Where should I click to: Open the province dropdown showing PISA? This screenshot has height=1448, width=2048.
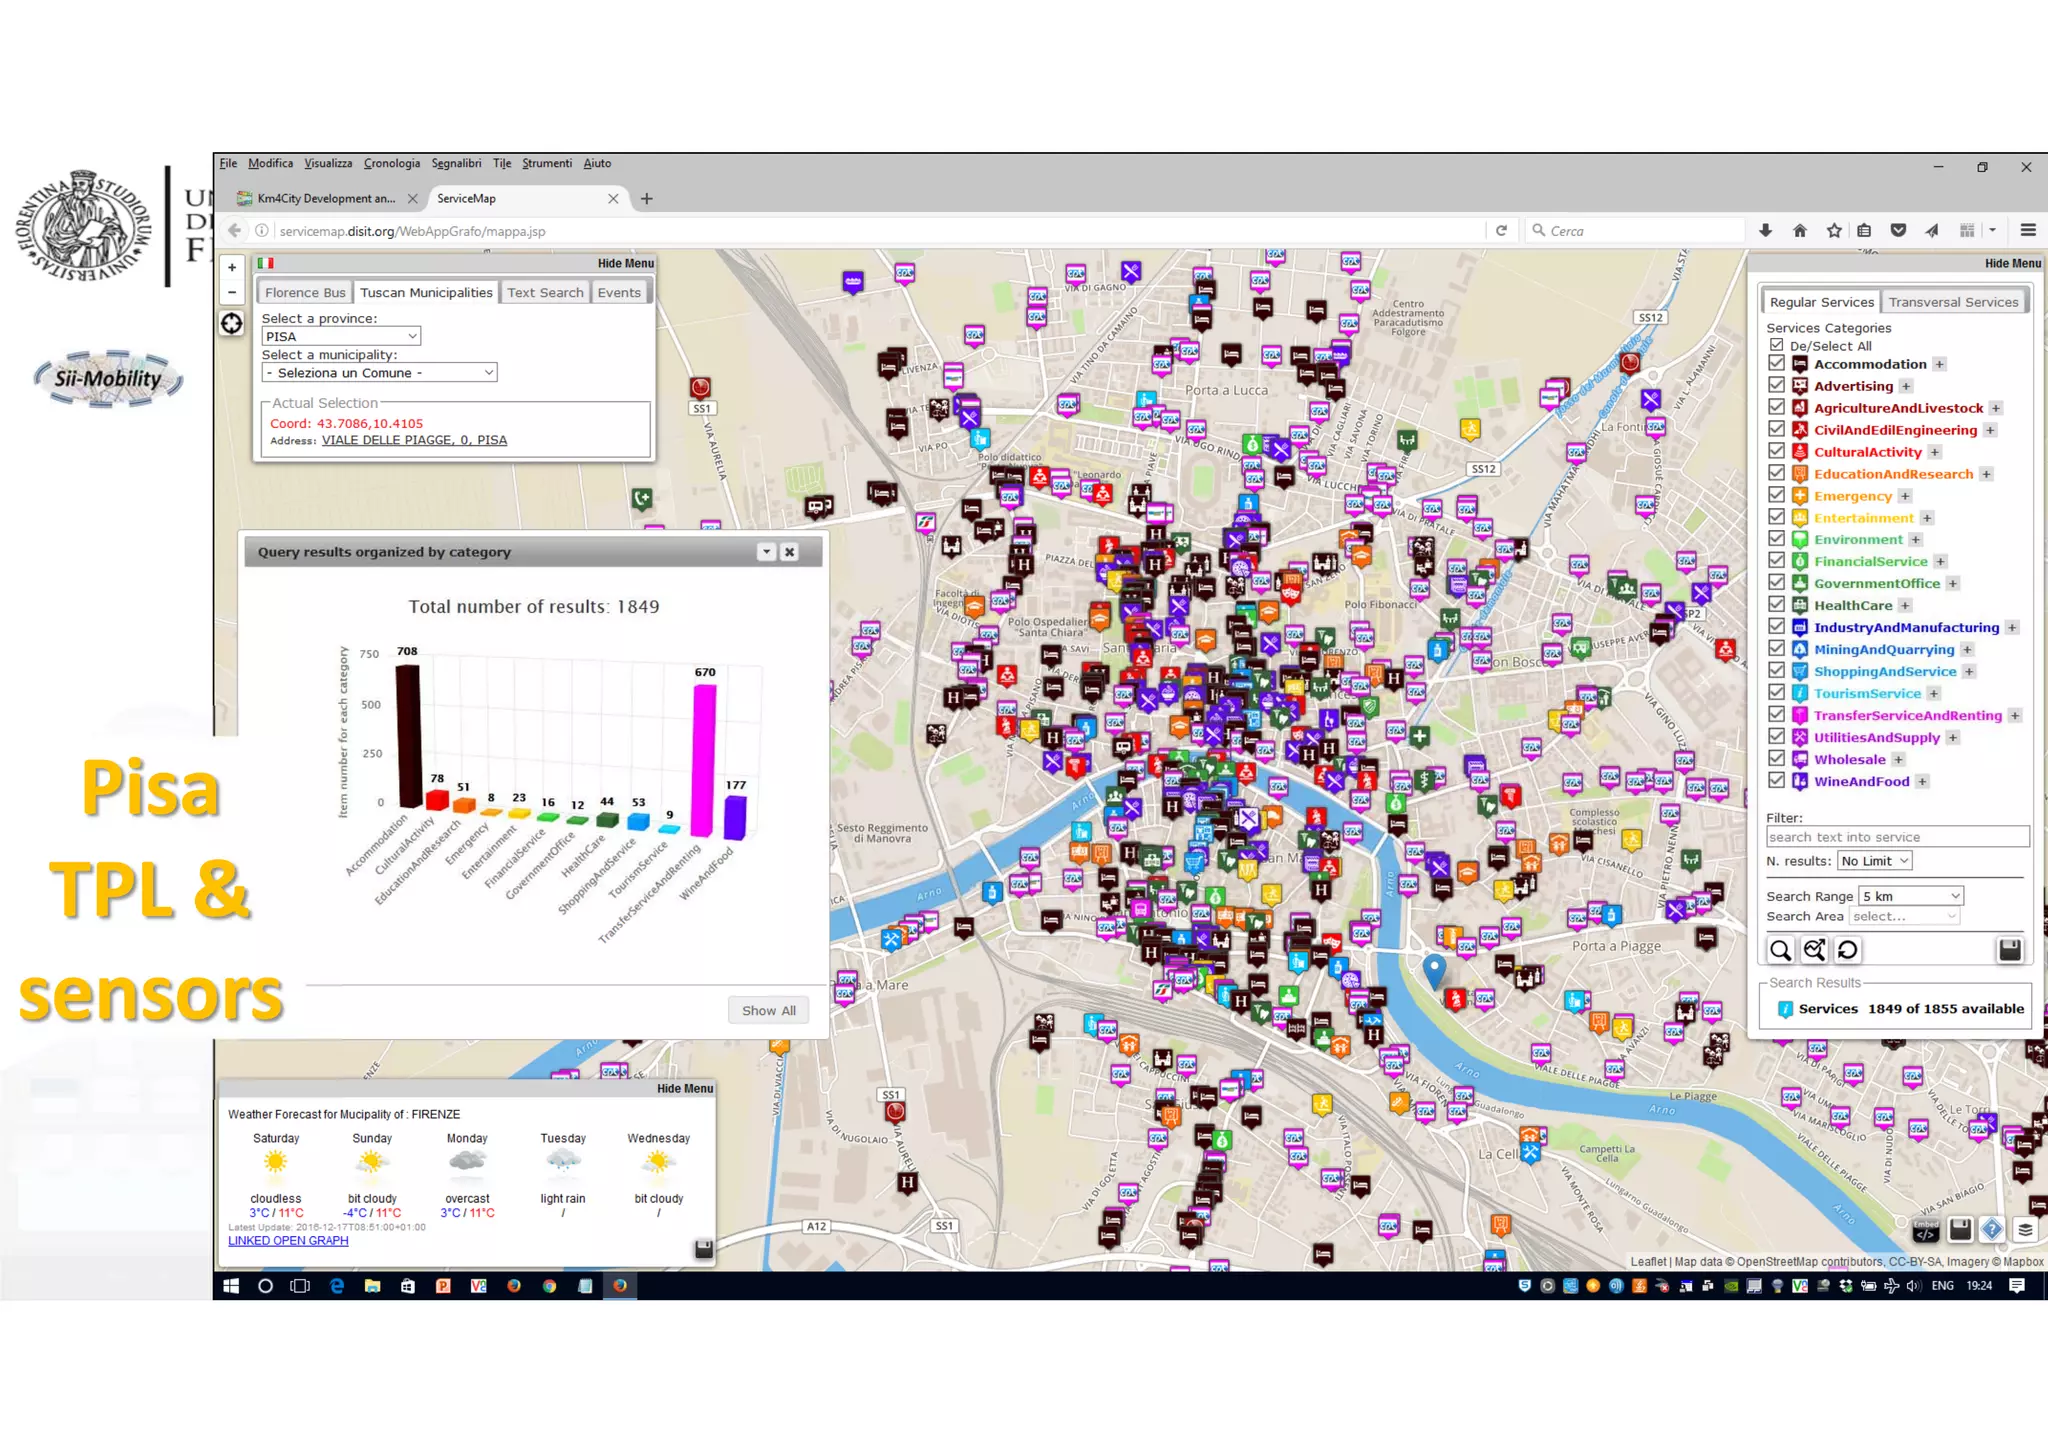tap(341, 336)
